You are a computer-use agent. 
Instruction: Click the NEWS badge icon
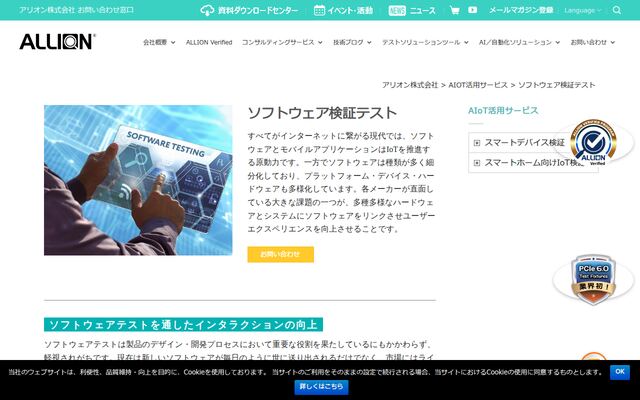coord(397,10)
